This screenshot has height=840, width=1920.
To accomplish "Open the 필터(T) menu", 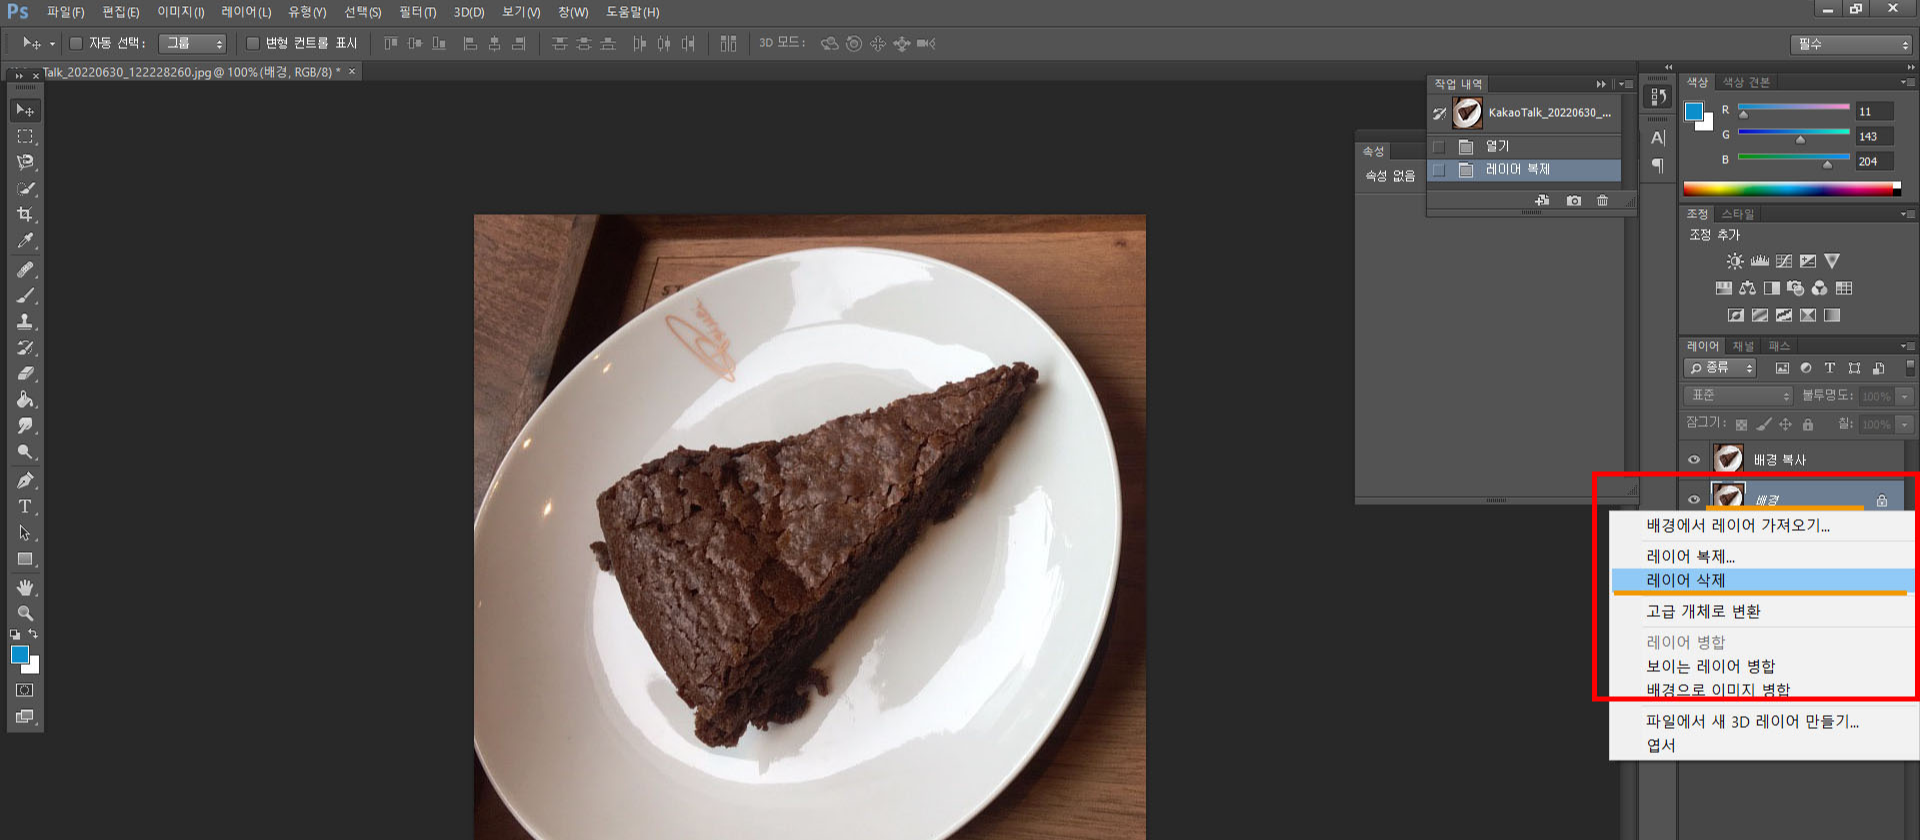I will point(417,12).
